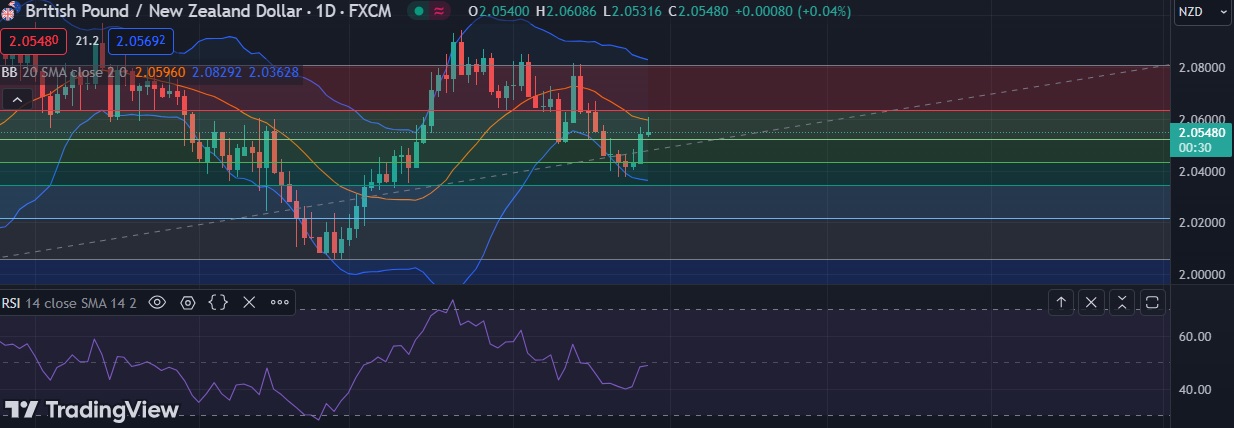Click the high value H2.06086
Screen dimensions: 1234x428
(565, 11)
